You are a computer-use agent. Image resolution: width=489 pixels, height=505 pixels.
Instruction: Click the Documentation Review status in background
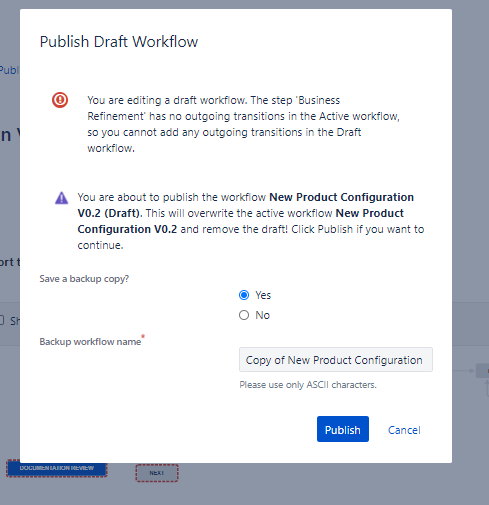click(x=57, y=469)
